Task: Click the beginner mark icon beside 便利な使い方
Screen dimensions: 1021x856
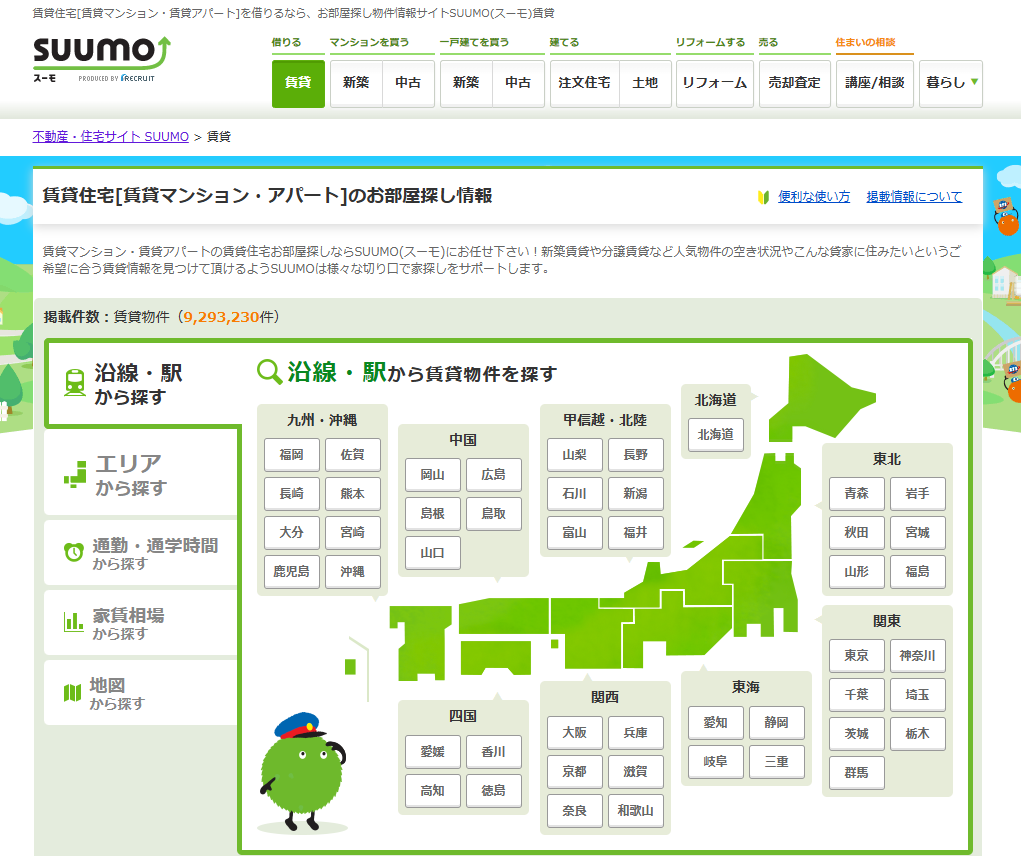Action: [764, 197]
